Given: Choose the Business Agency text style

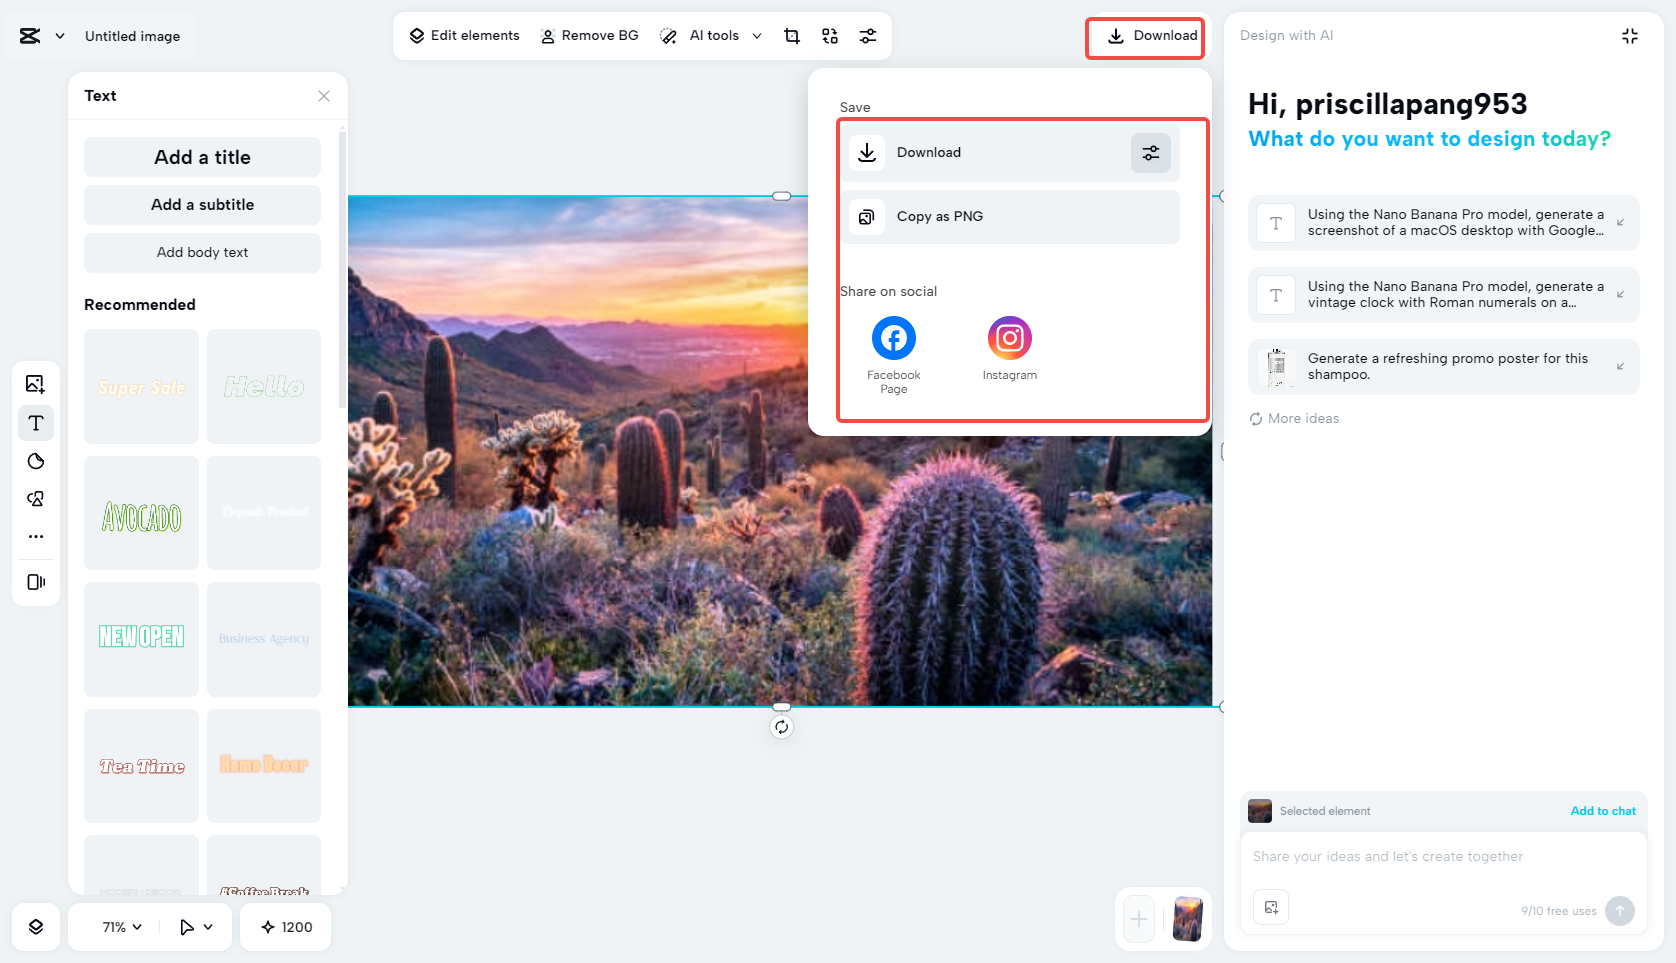Looking at the screenshot, I should tap(264, 639).
